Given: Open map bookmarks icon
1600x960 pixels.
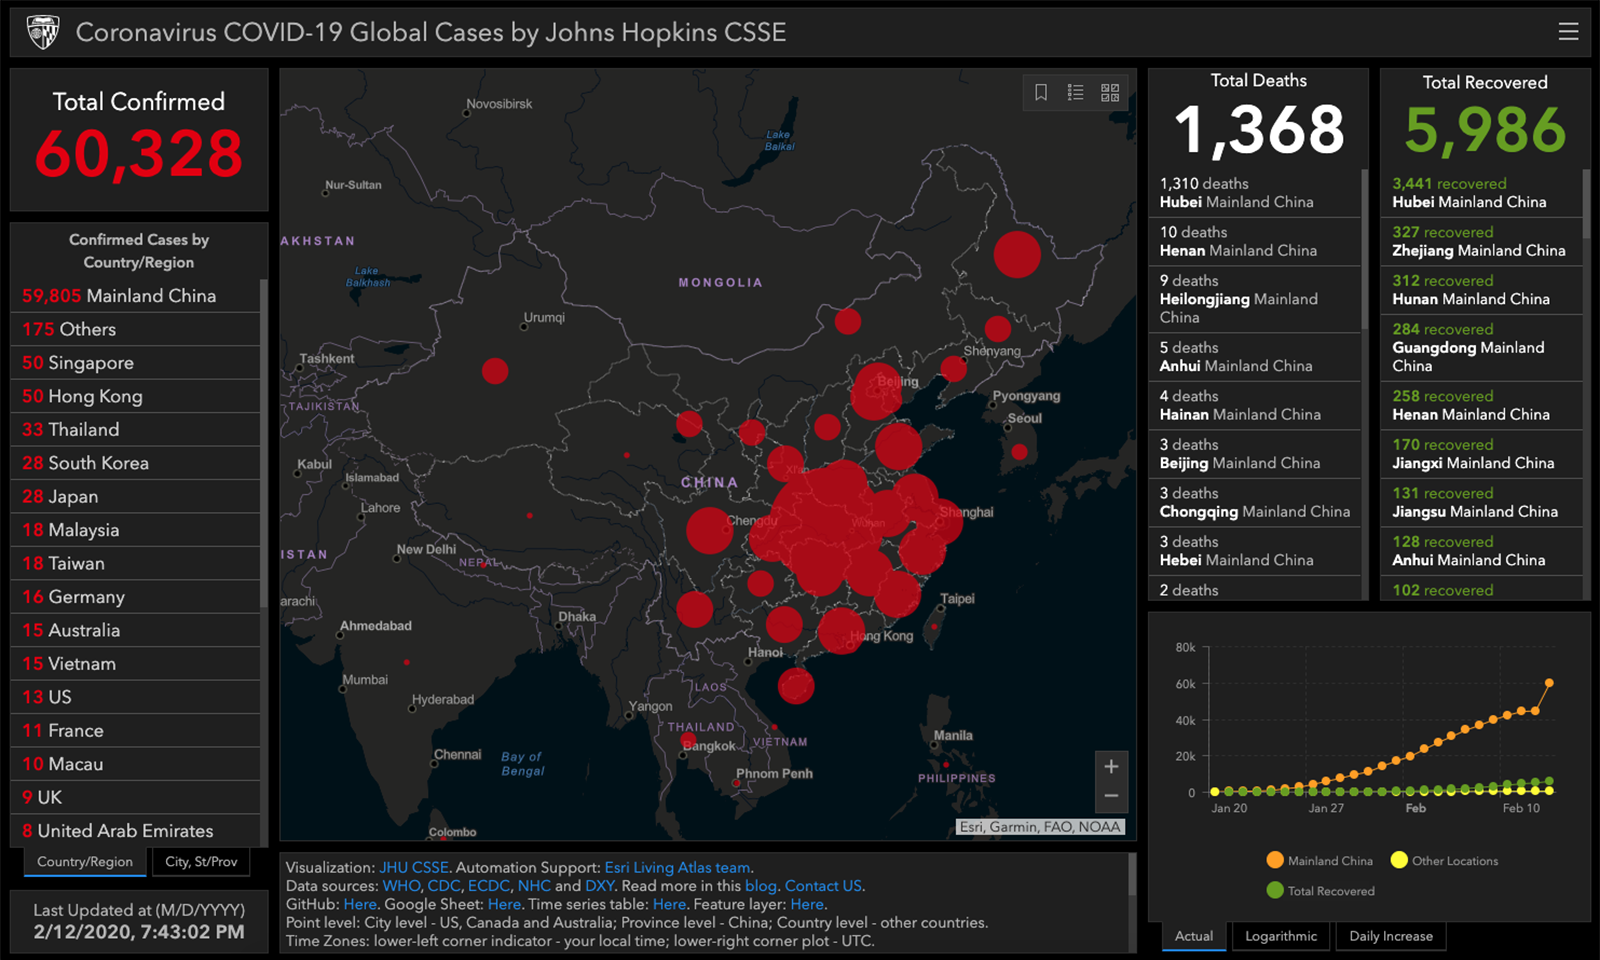Looking at the screenshot, I should [x=1041, y=92].
